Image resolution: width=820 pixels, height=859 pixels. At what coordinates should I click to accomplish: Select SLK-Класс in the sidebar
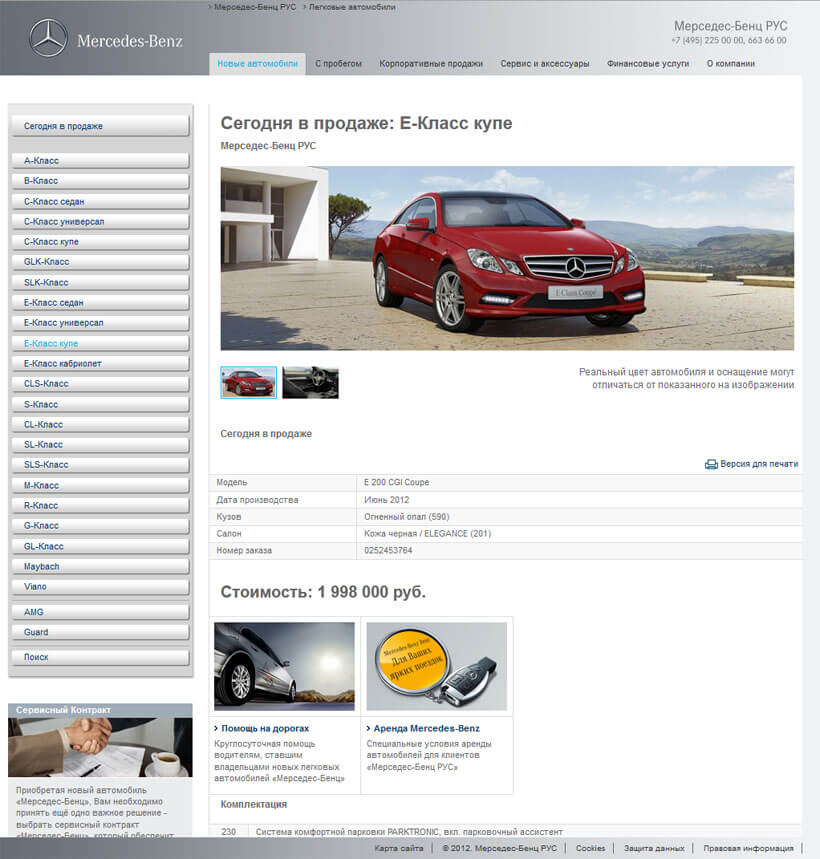(100, 283)
